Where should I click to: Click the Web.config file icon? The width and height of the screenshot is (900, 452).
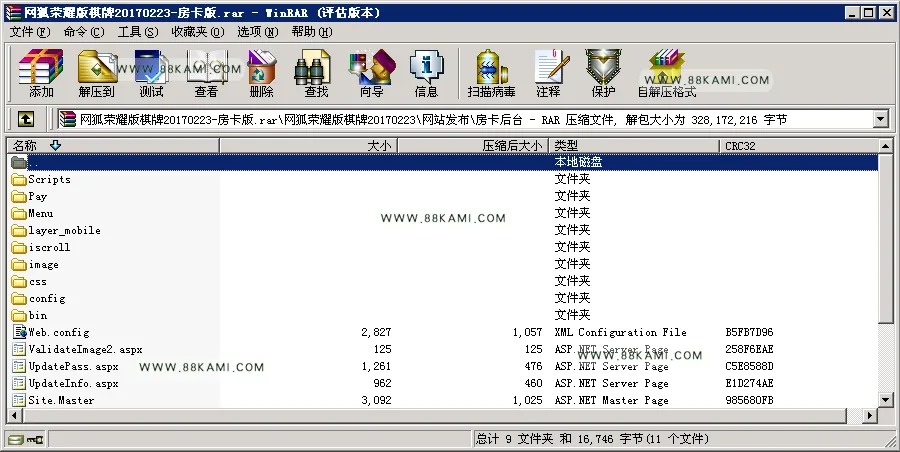pos(20,332)
